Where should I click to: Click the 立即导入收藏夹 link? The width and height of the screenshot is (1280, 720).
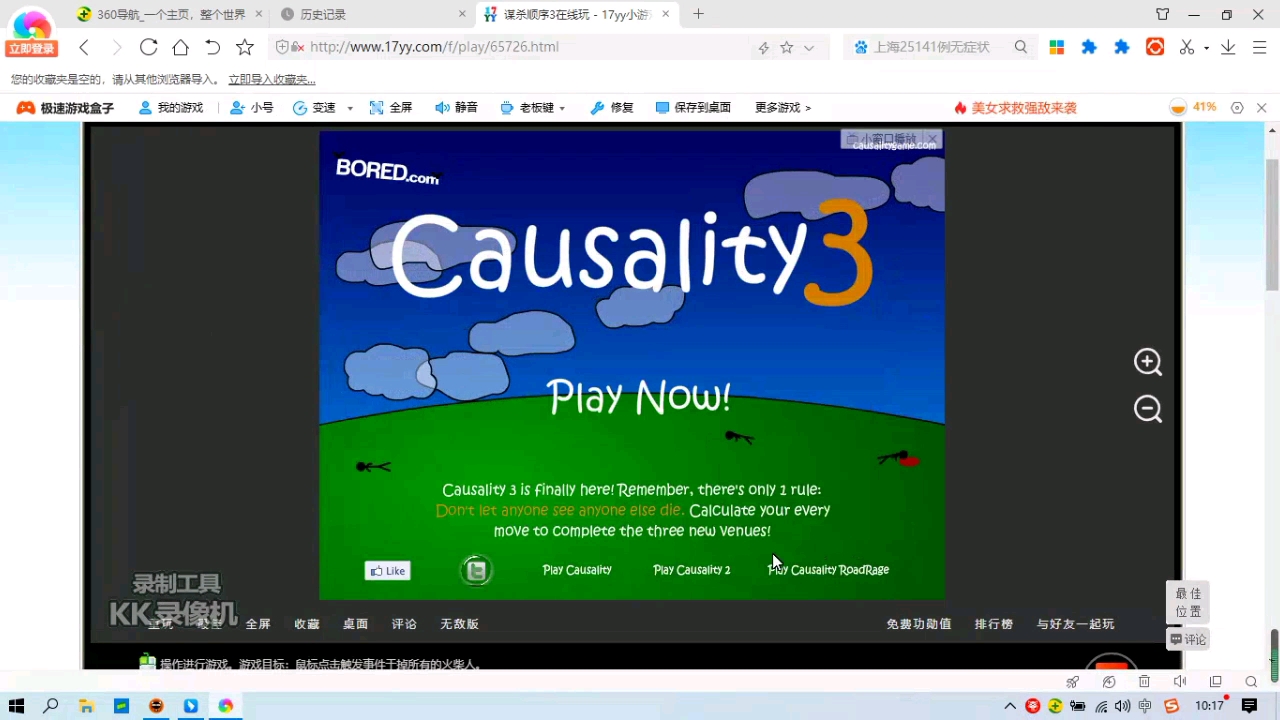click(271, 79)
